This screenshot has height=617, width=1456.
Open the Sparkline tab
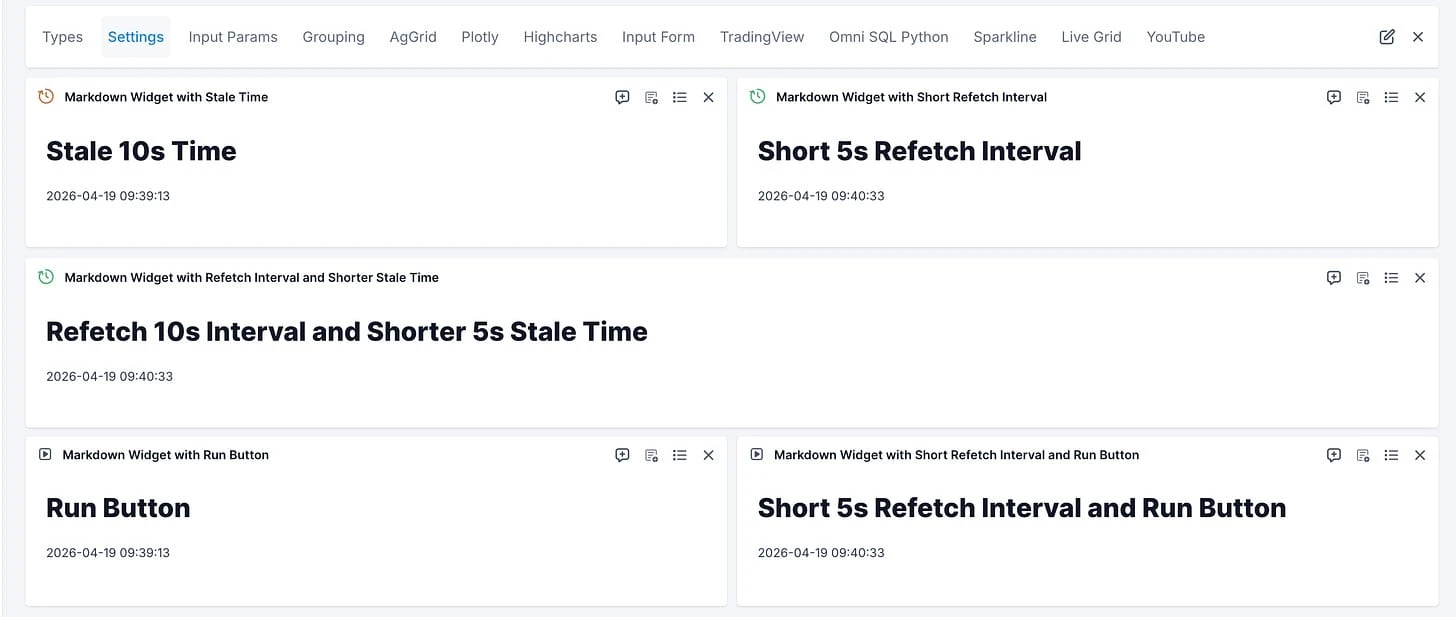point(1005,36)
